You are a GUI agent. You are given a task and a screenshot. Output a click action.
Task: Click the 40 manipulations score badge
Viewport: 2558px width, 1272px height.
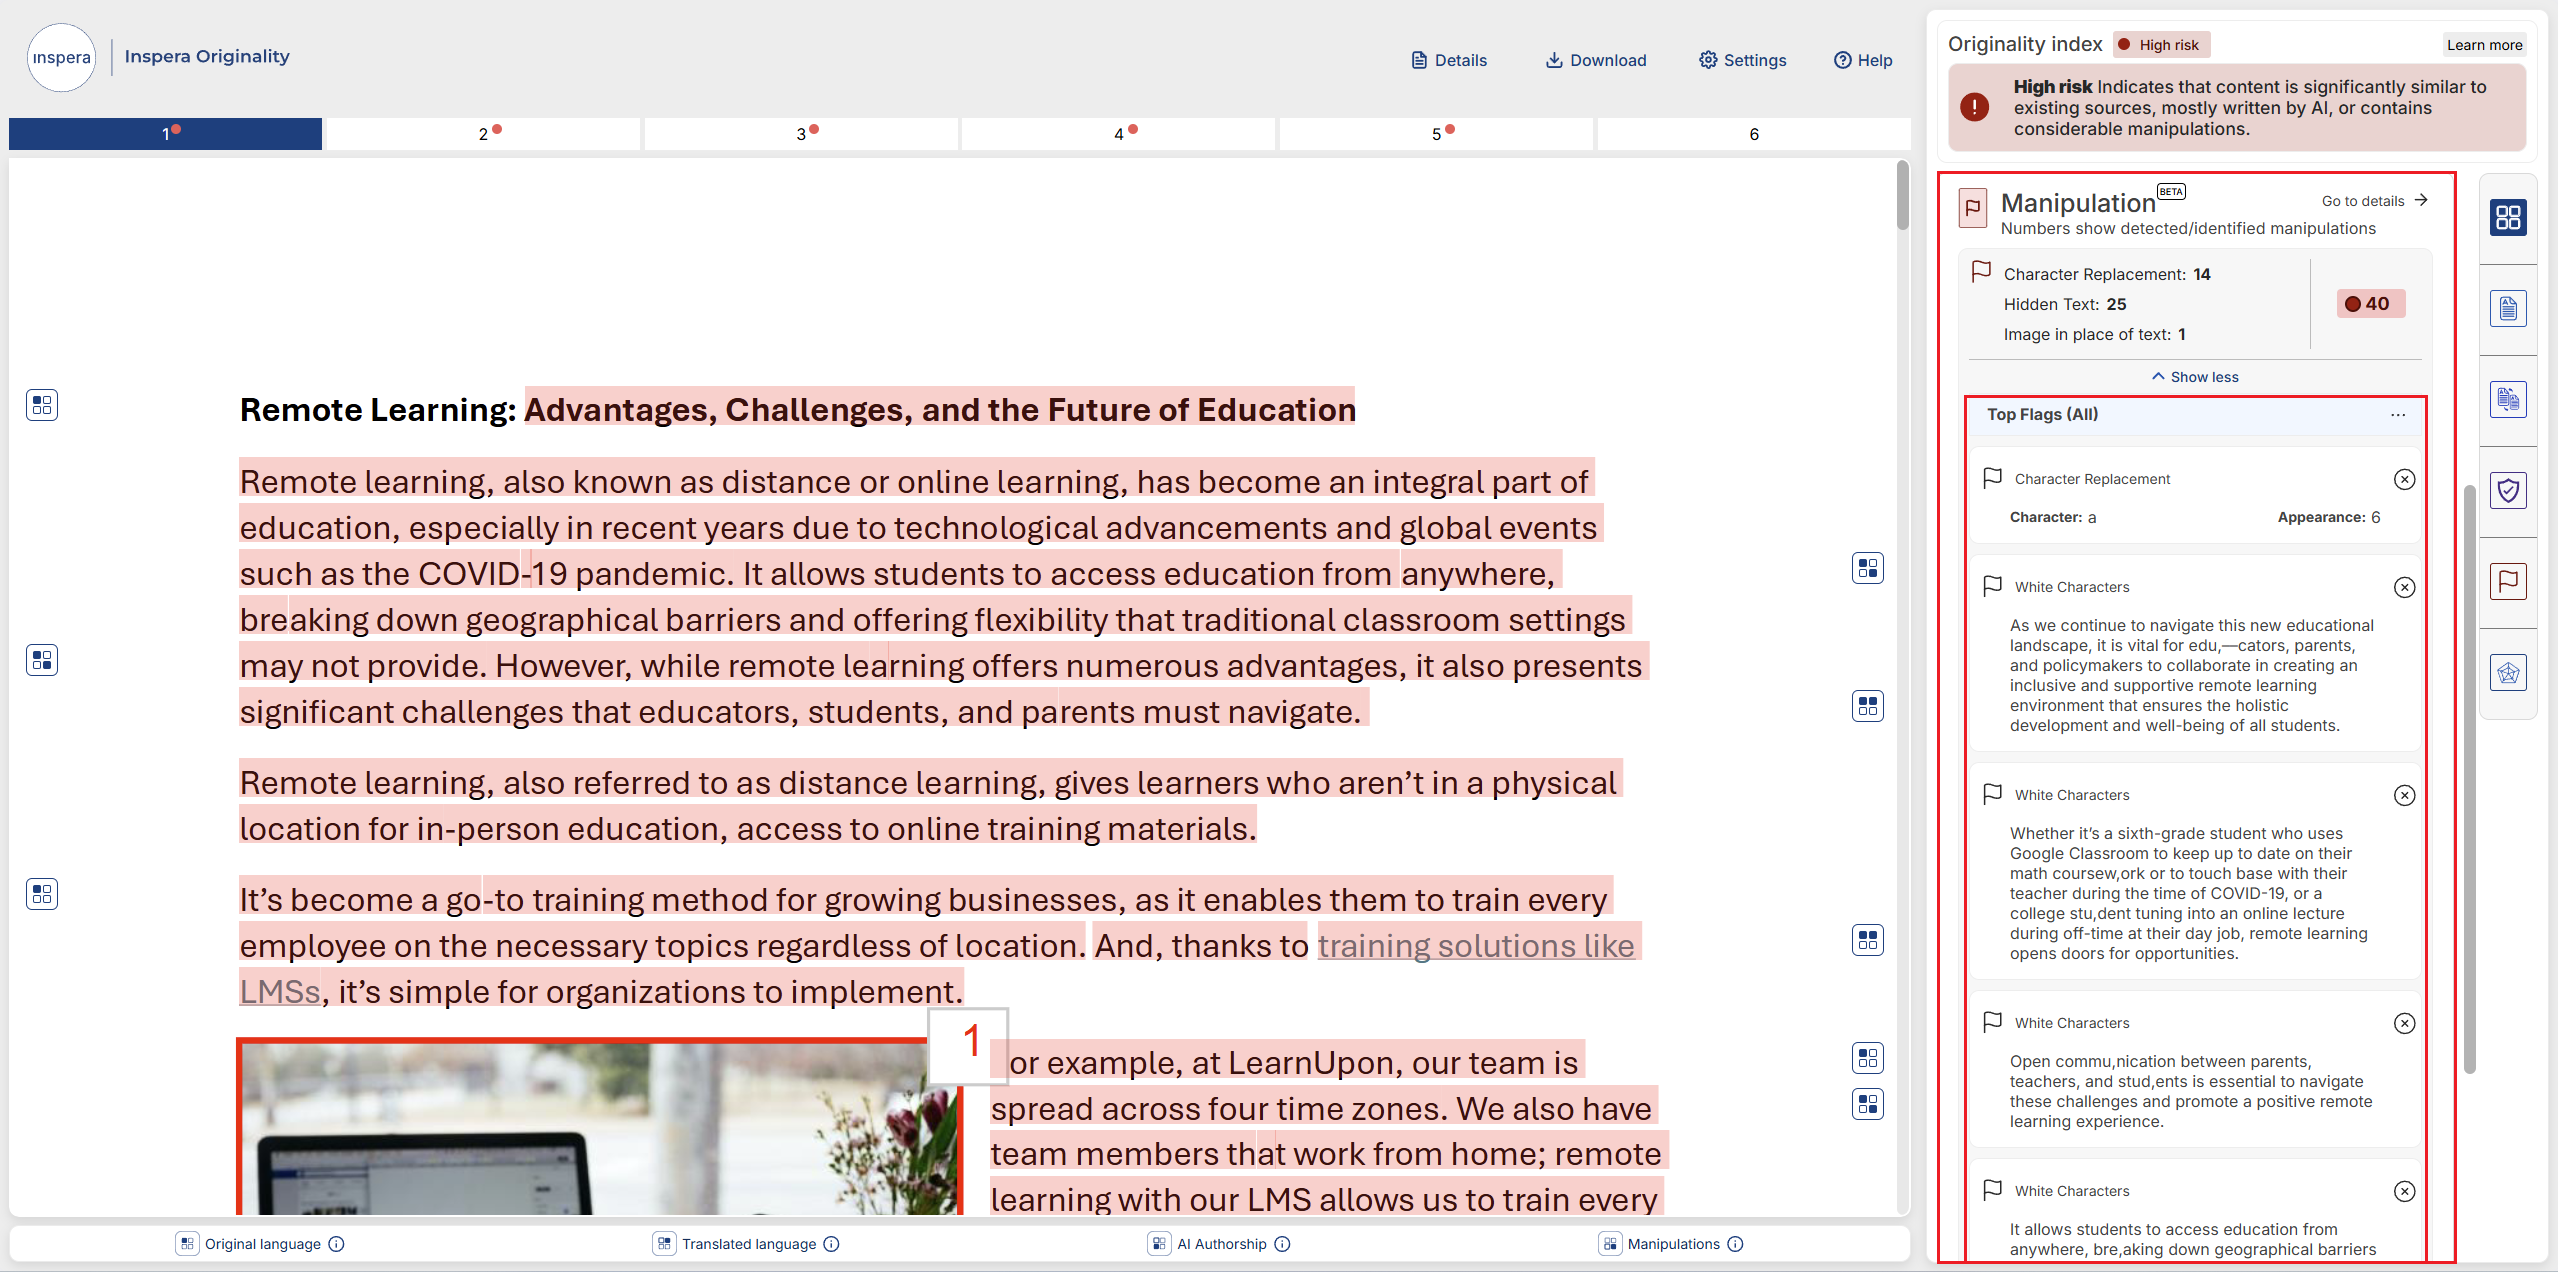pos(2370,304)
